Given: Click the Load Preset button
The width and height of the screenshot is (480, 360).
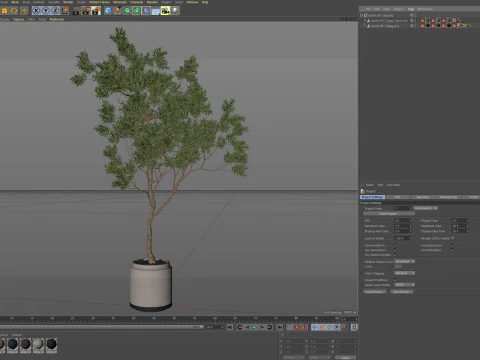Looking at the screenshot, I should tap(375, 292).
